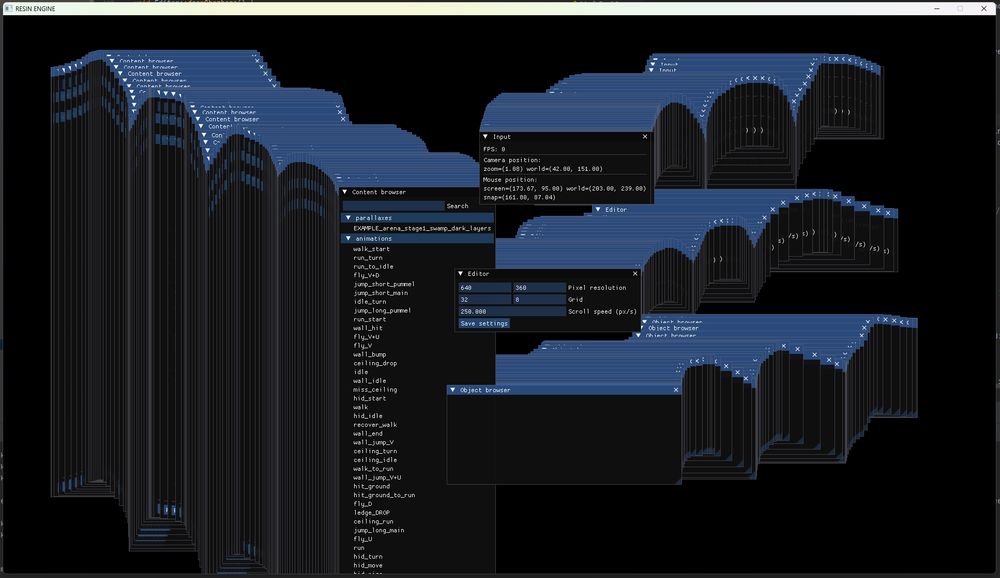Edit the pixel resolution height field 360
The width and height of the screenshot is (1000, 578).
539,288
